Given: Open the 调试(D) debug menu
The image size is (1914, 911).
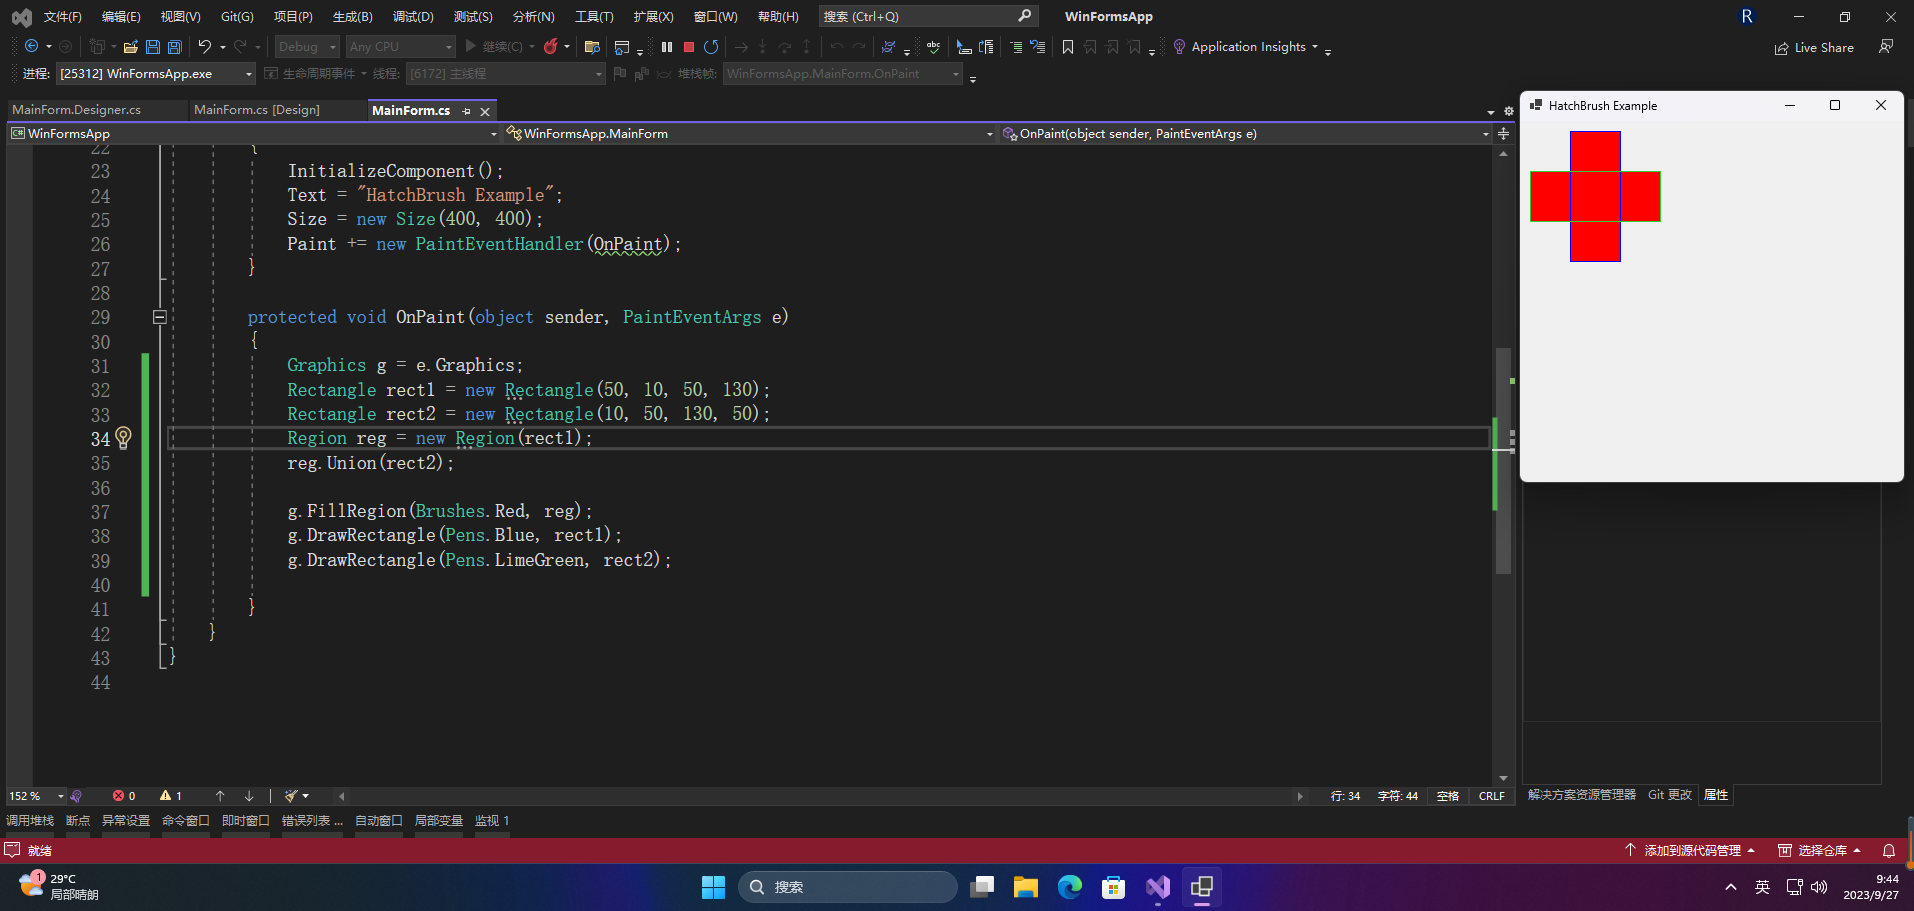Looking at the screenshot, I should click(413, 16).
